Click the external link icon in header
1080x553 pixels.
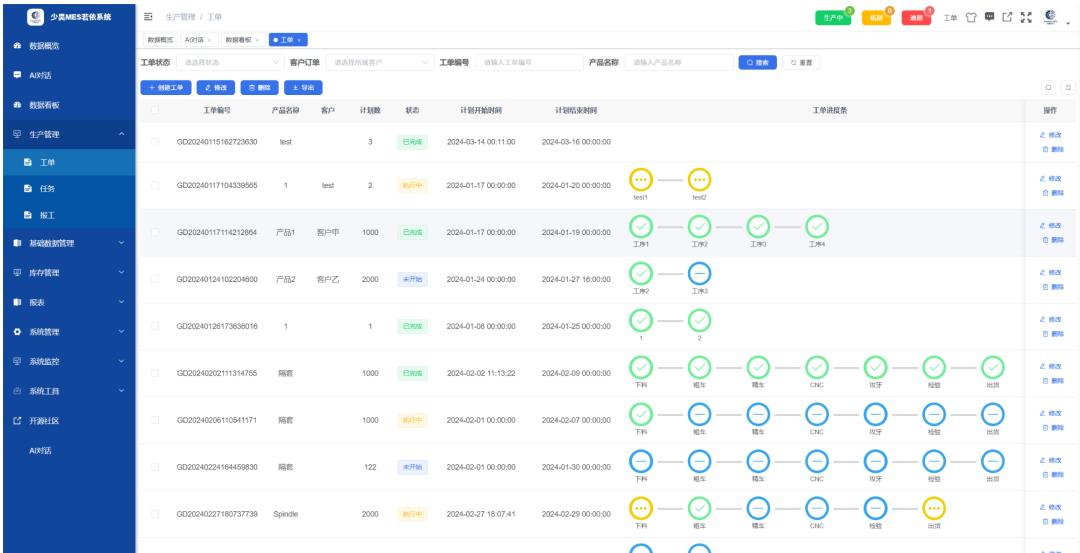point(1007,17)
